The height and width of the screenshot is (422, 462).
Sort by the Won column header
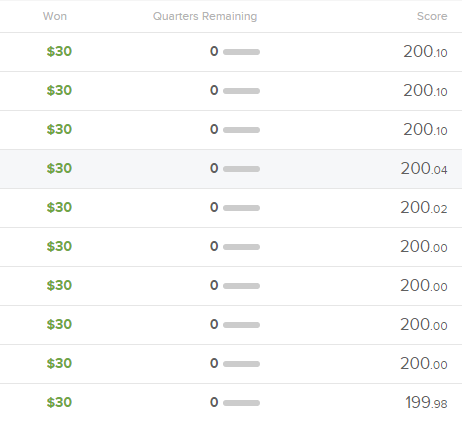55,16
